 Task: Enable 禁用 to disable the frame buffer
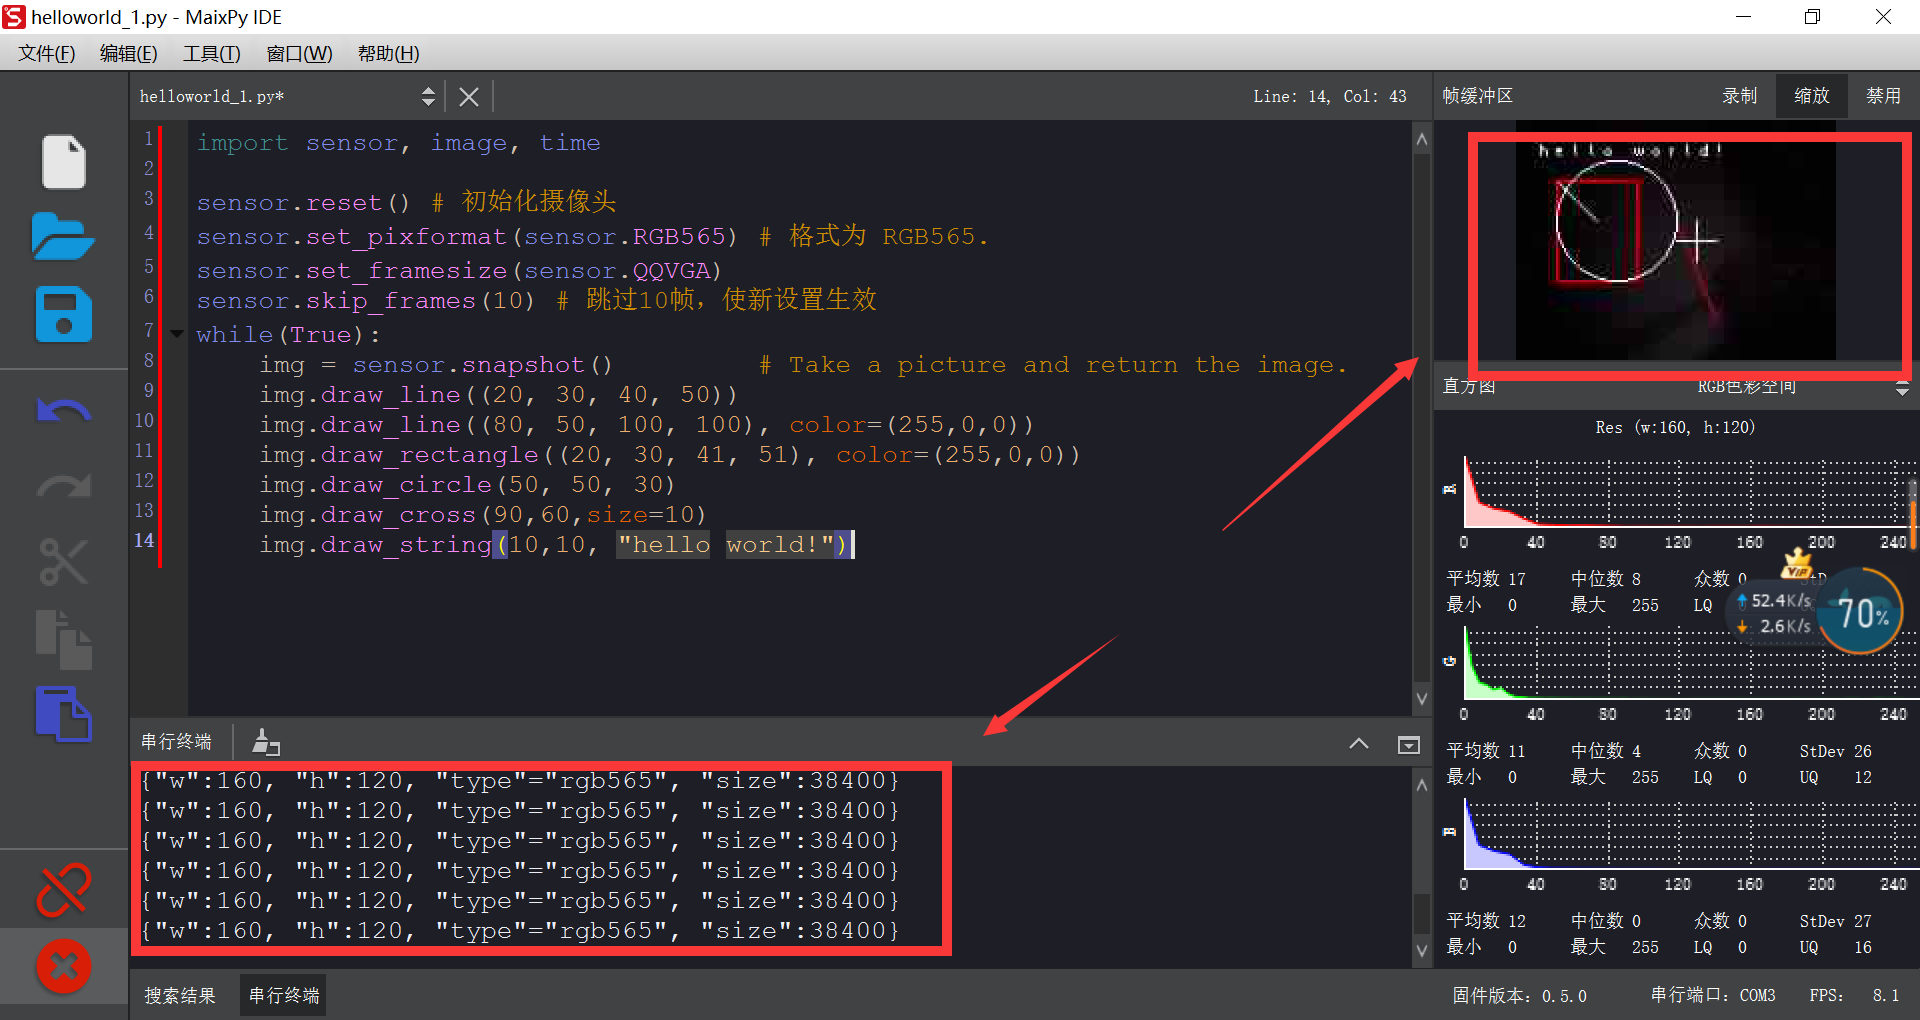point(1883,95)
